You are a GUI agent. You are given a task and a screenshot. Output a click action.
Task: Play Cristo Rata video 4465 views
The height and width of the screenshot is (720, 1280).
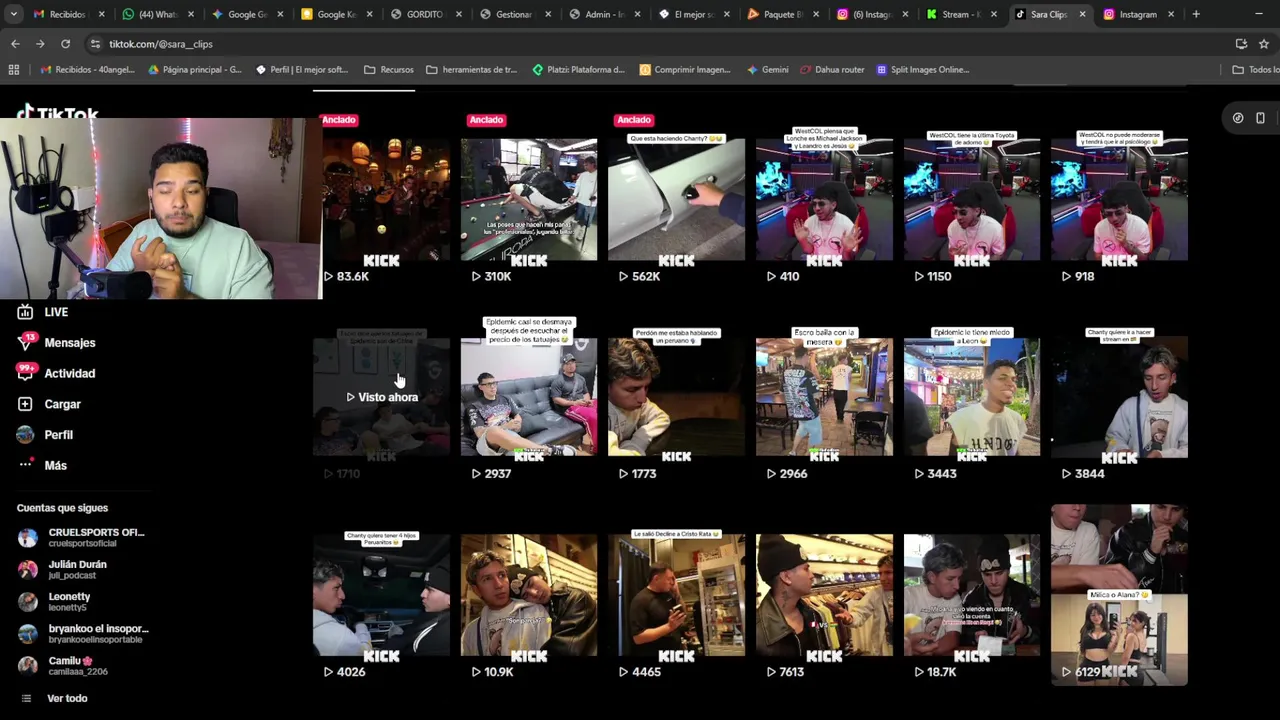click(x=676, y=595)
